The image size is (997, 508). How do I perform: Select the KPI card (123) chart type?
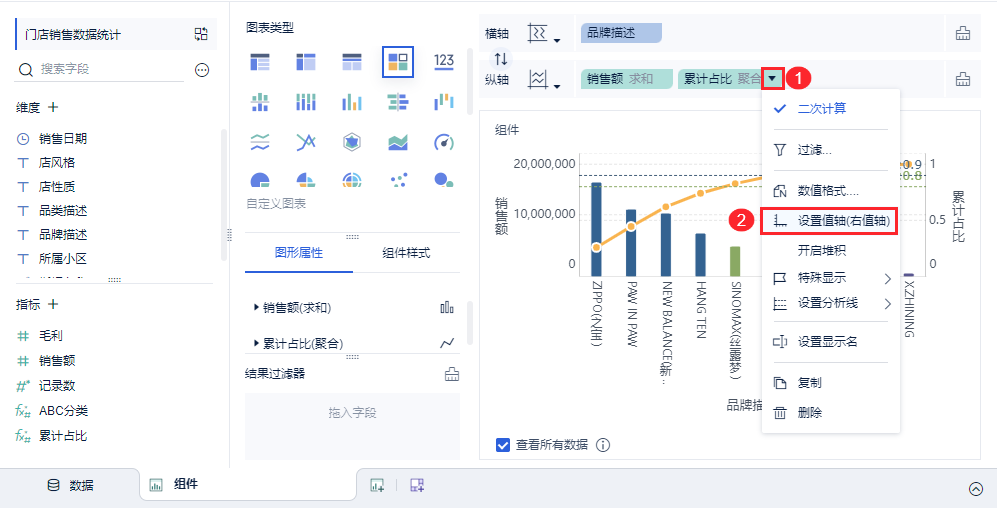[x=444, y=62]
